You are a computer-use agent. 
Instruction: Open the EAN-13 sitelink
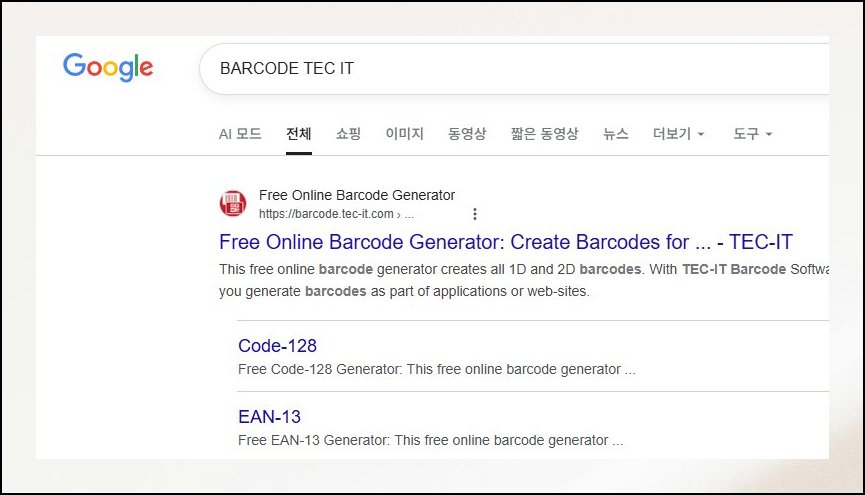(x=269, y=417)
